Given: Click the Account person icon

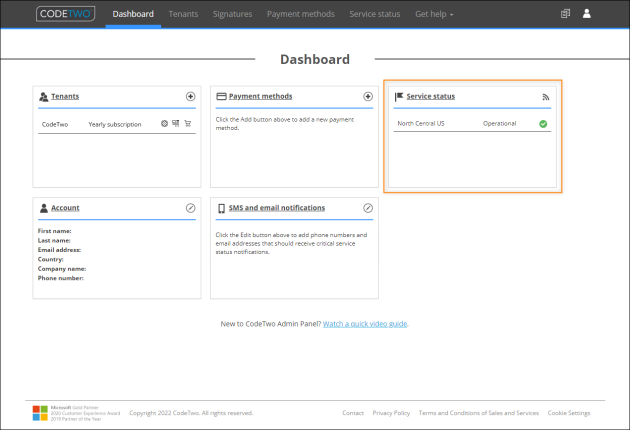Looking at the screenshot, I should pyautogui.click(x=44, y=208).
